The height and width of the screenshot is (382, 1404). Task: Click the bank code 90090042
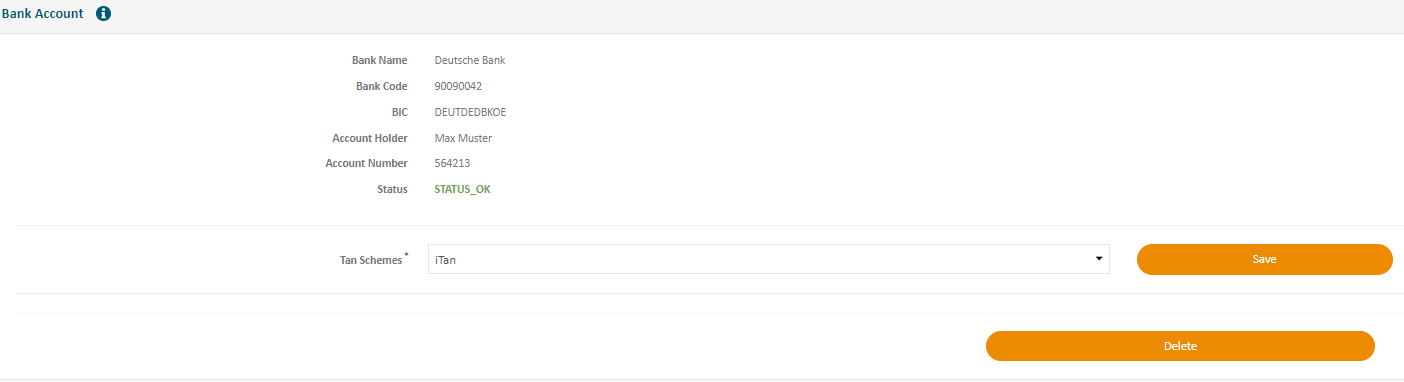tap(458, 86)
